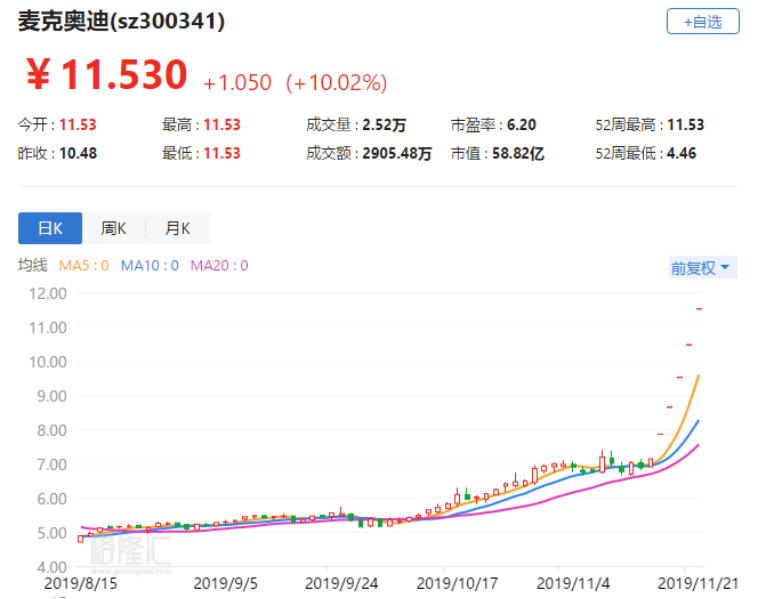Click the 市盈率 value 6.20
775x599 pixels.
(x=521, y=125)
